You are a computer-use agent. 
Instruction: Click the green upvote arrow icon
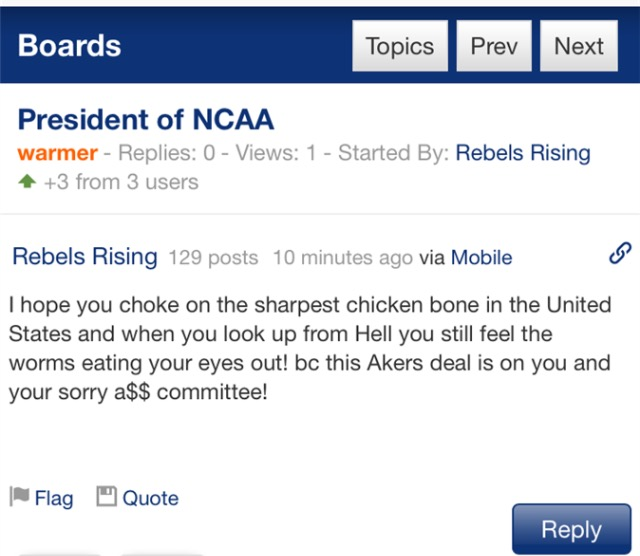coord(27,182)
